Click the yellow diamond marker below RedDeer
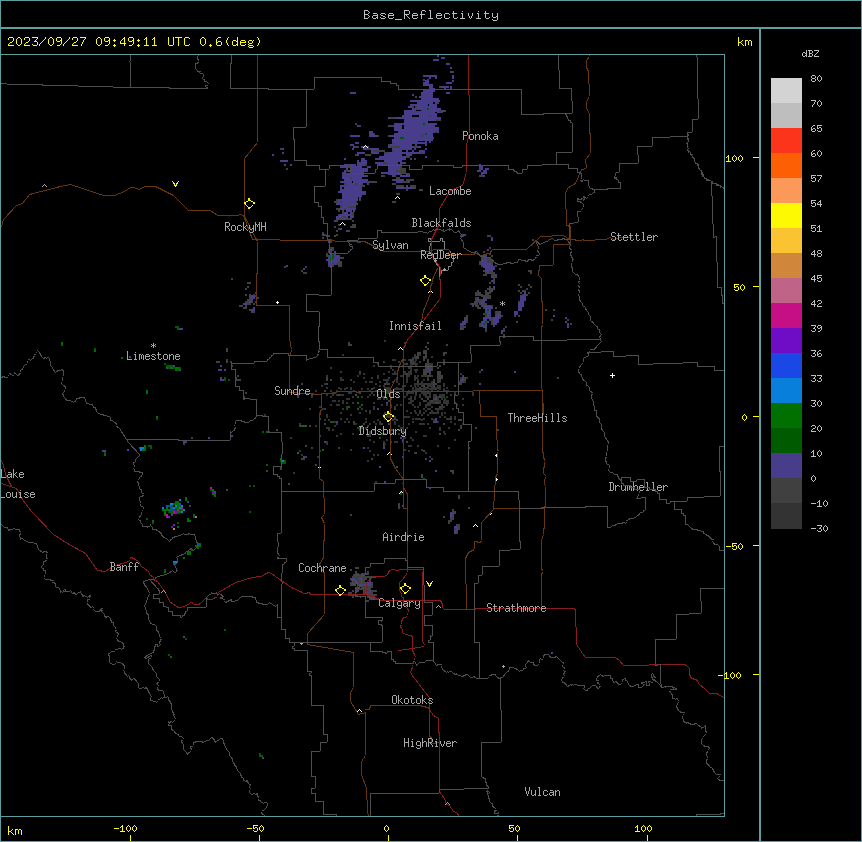This screenshot has width=862, height=842. pos(425,281)
